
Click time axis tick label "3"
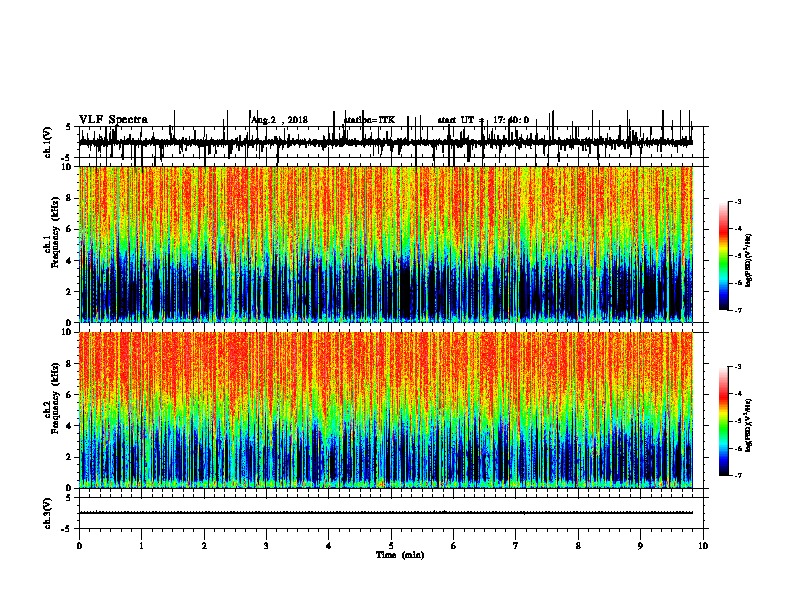[x=266, y=546]
